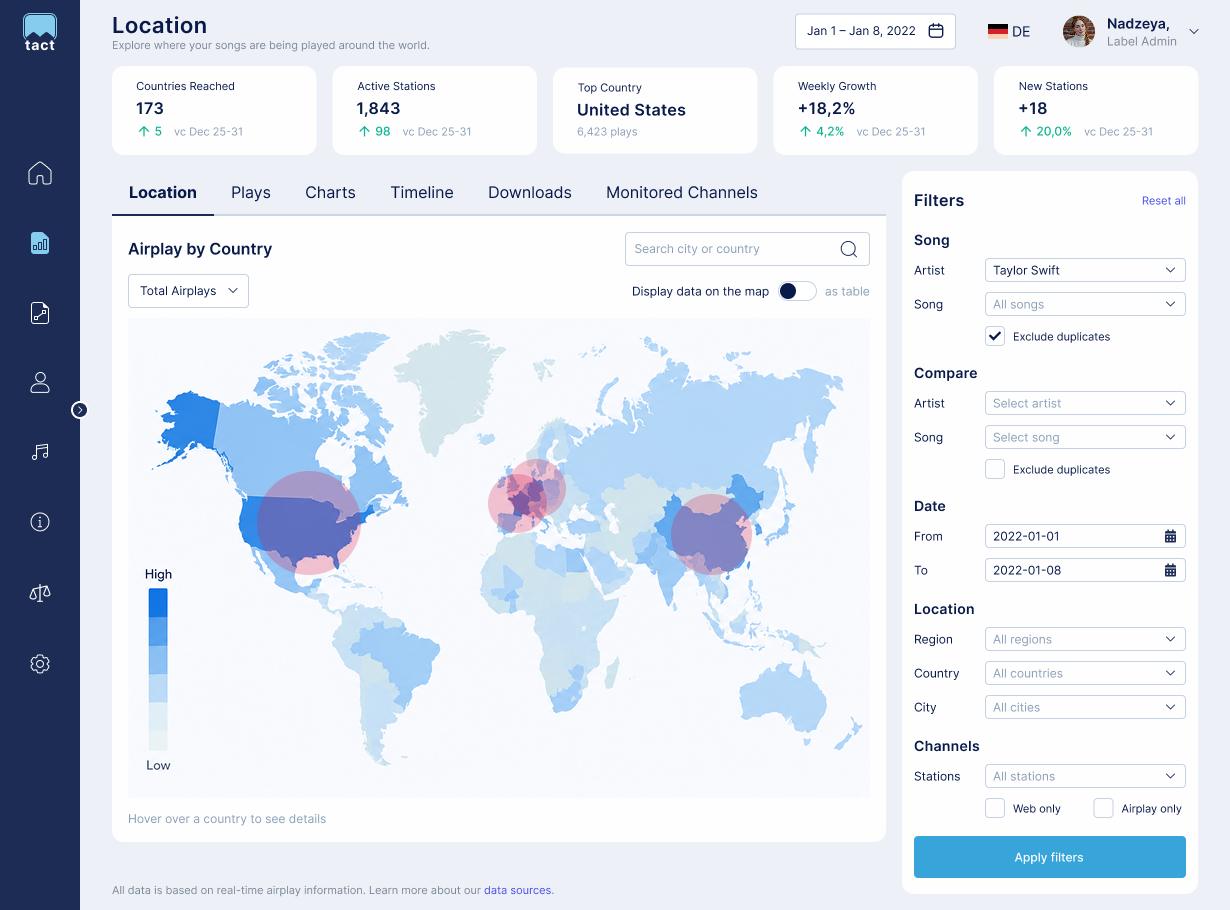This screenshot has height=910, width=1230.
Task: Open the info icon in the sidebar
Action: click(40, 522)
